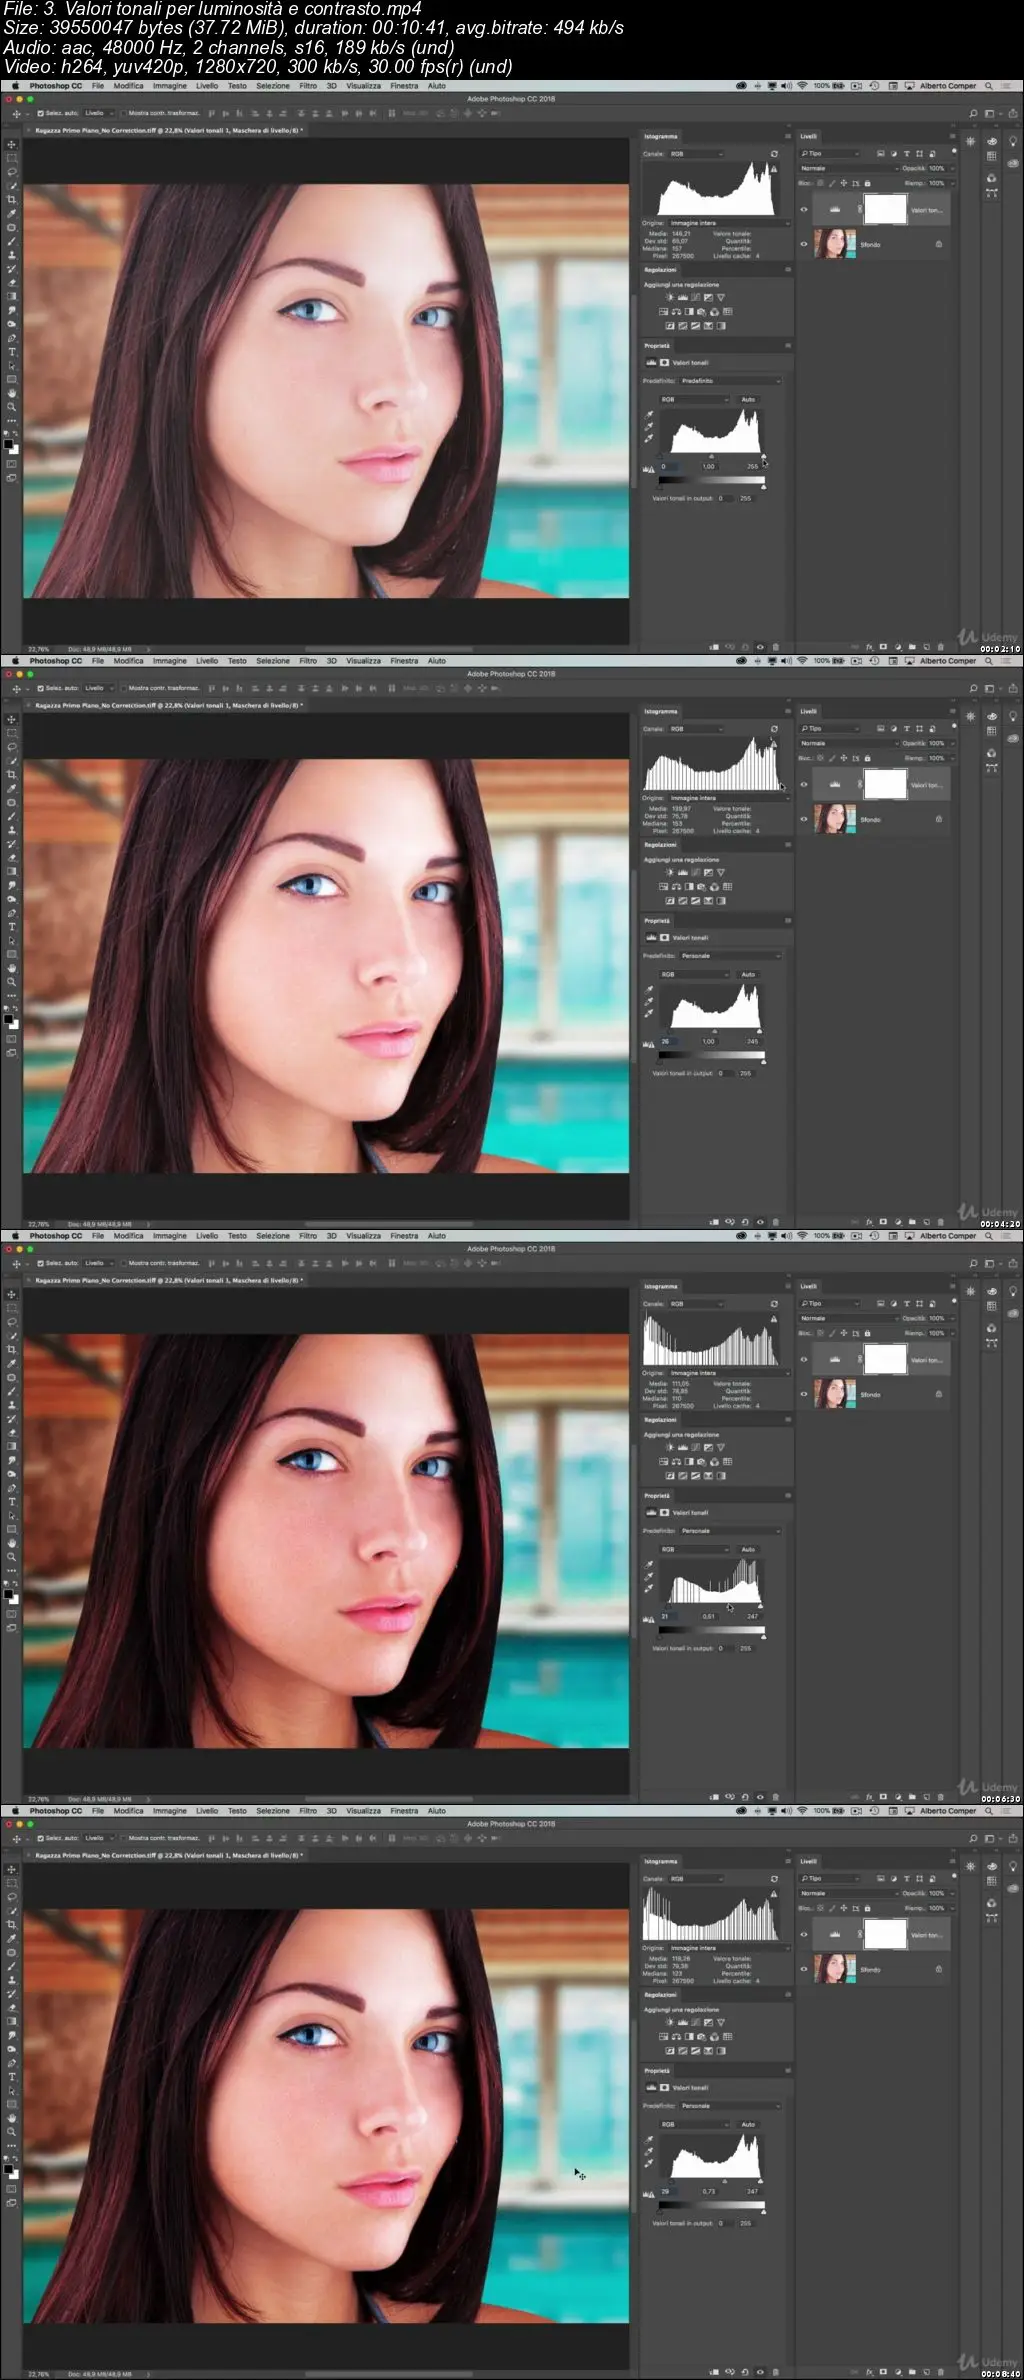Open the Finestra menu in the fourth frame
The height and width of the screenshot is (2380, 1024).
[x=404, y=1811]
